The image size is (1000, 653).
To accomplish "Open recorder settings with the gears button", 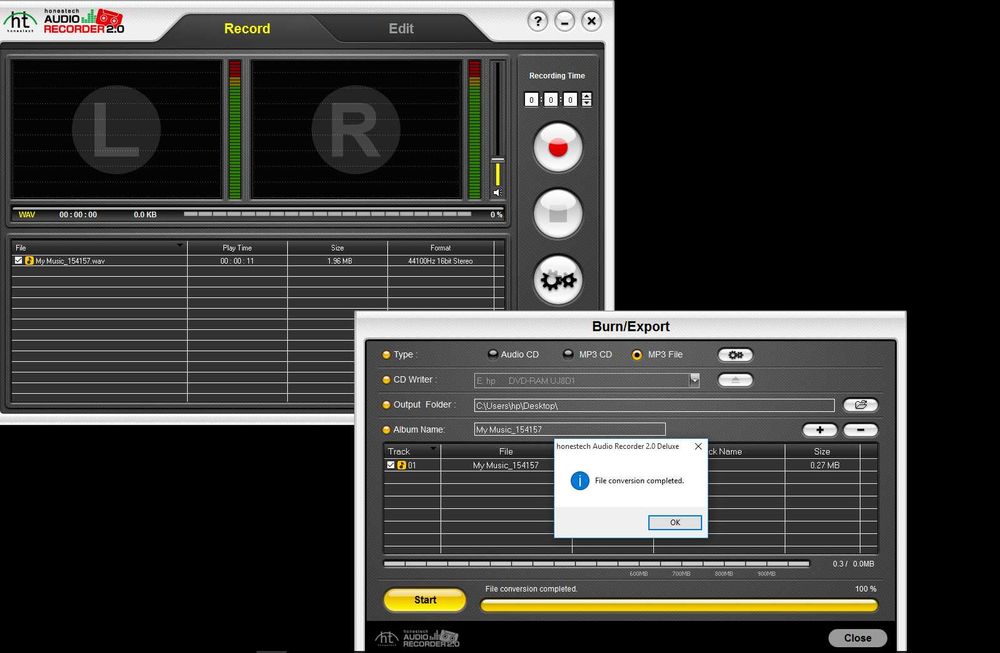I will pos(557,280).
